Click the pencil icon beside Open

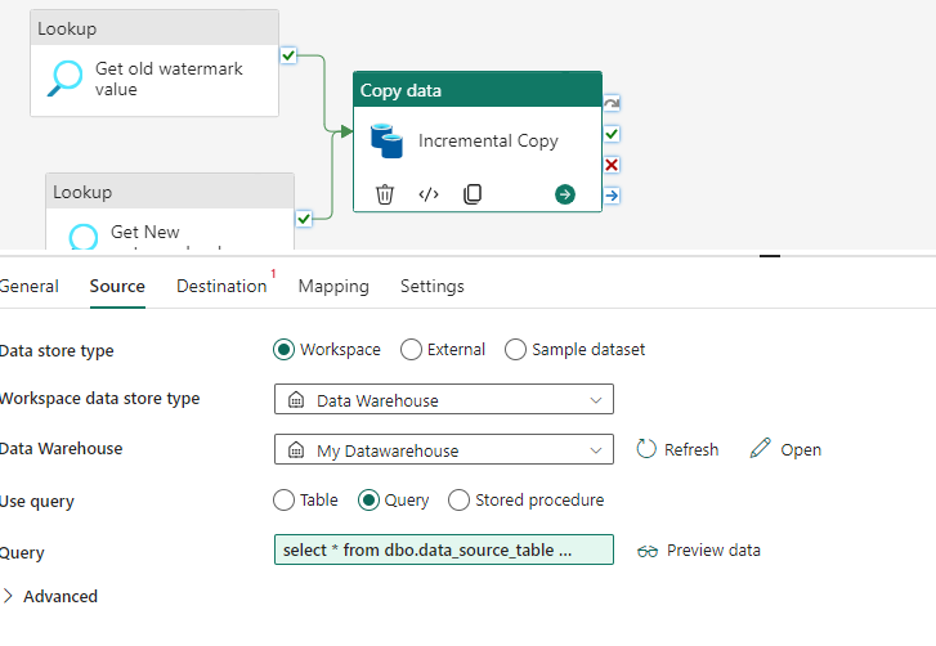(x=760, y=448)
